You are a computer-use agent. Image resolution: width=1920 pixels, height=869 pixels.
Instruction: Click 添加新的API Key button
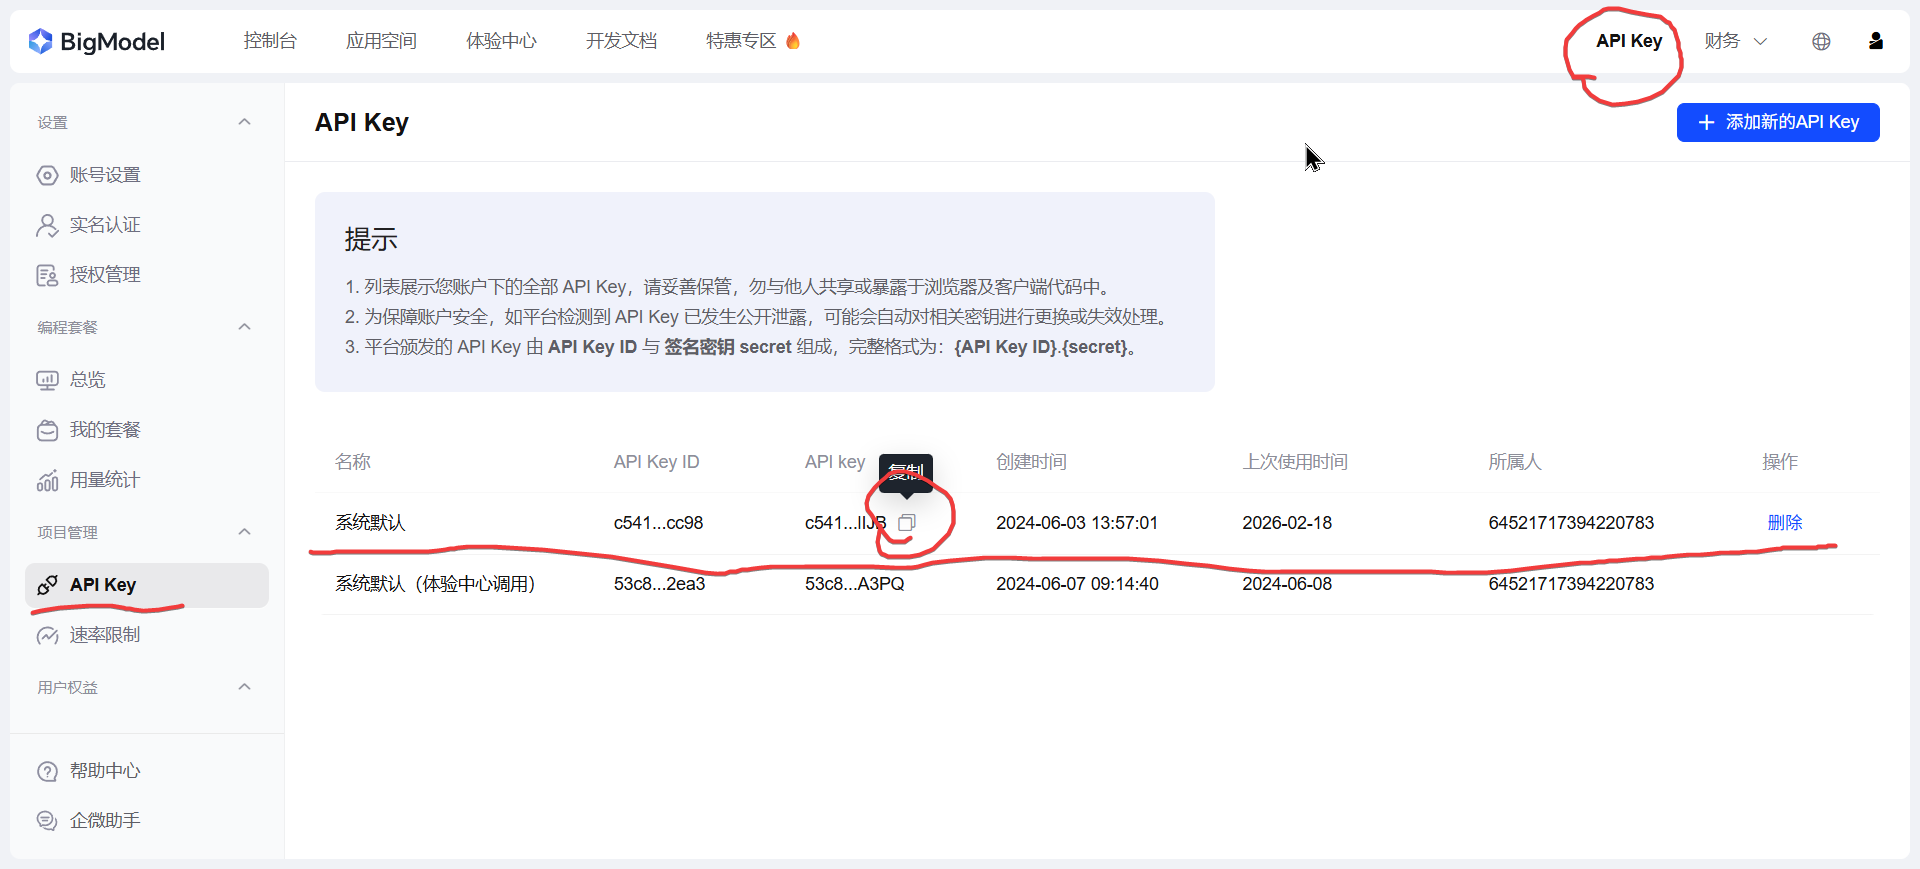tap(1778, 122)
